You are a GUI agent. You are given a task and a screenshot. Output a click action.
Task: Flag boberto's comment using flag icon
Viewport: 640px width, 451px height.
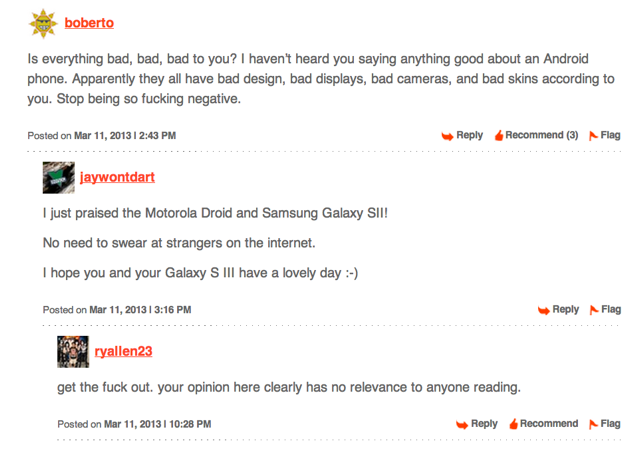(x=593, y=136)
